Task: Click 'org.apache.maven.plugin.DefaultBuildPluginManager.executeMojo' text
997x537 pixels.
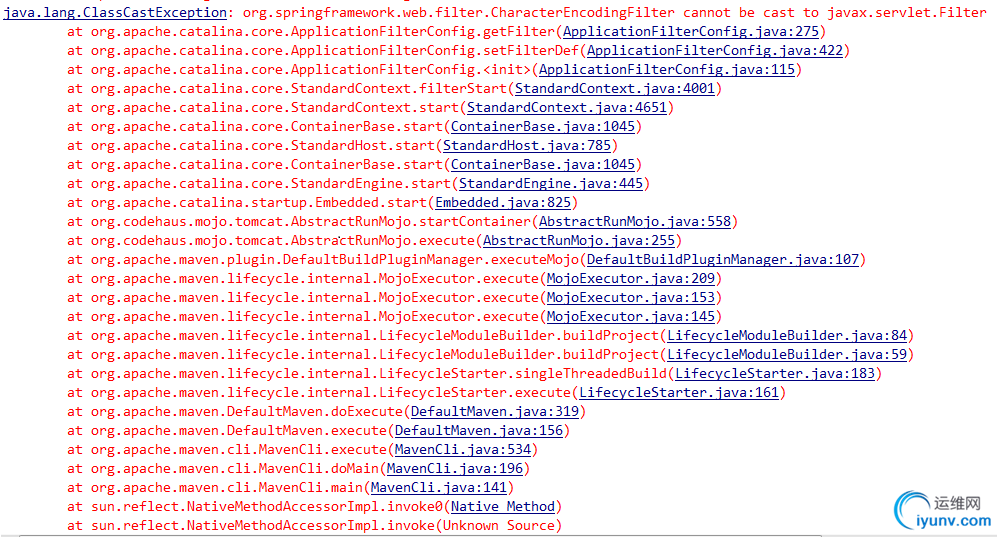Action: tap(334, 260)
